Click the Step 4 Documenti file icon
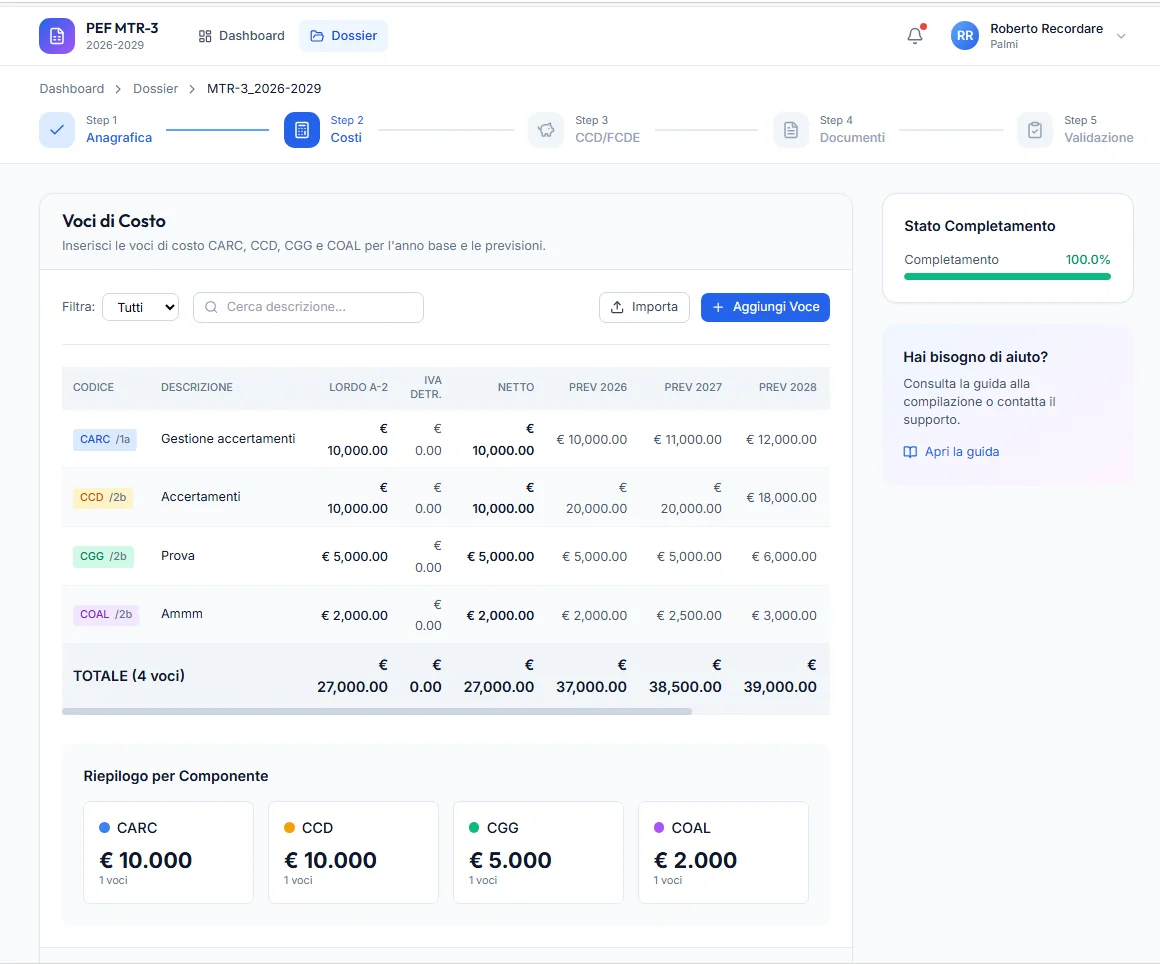The image size is (1160, 964). 791,129
